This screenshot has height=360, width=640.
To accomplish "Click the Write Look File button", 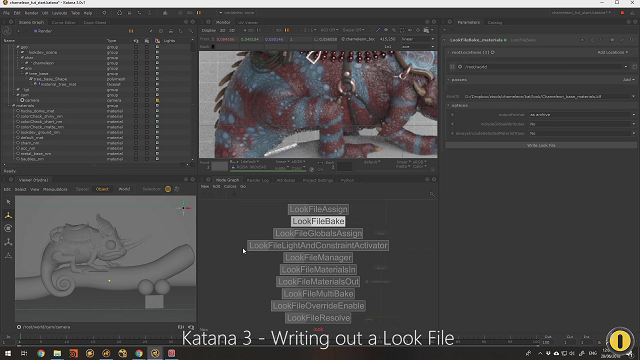I will [541, 145].
